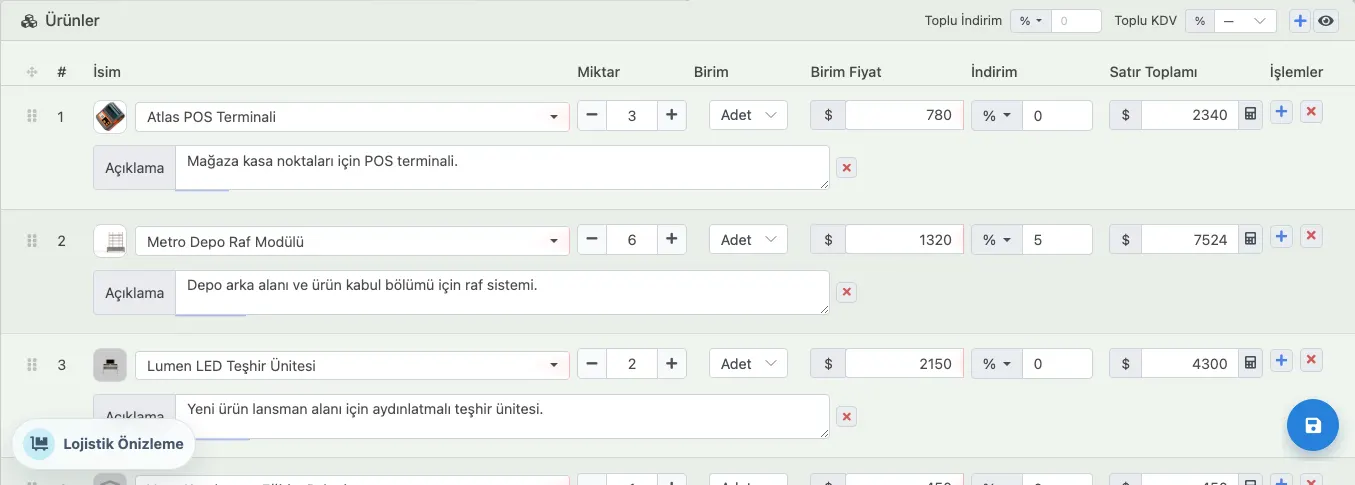
Task: Click drag handle of row 1
Action: [31, 116]
